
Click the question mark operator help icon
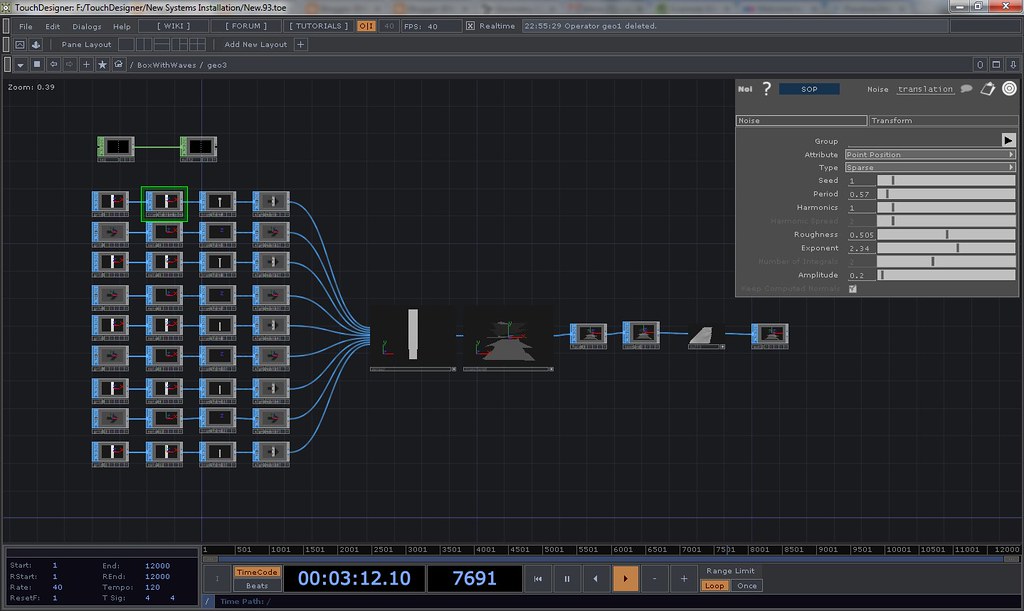point(767,89)
